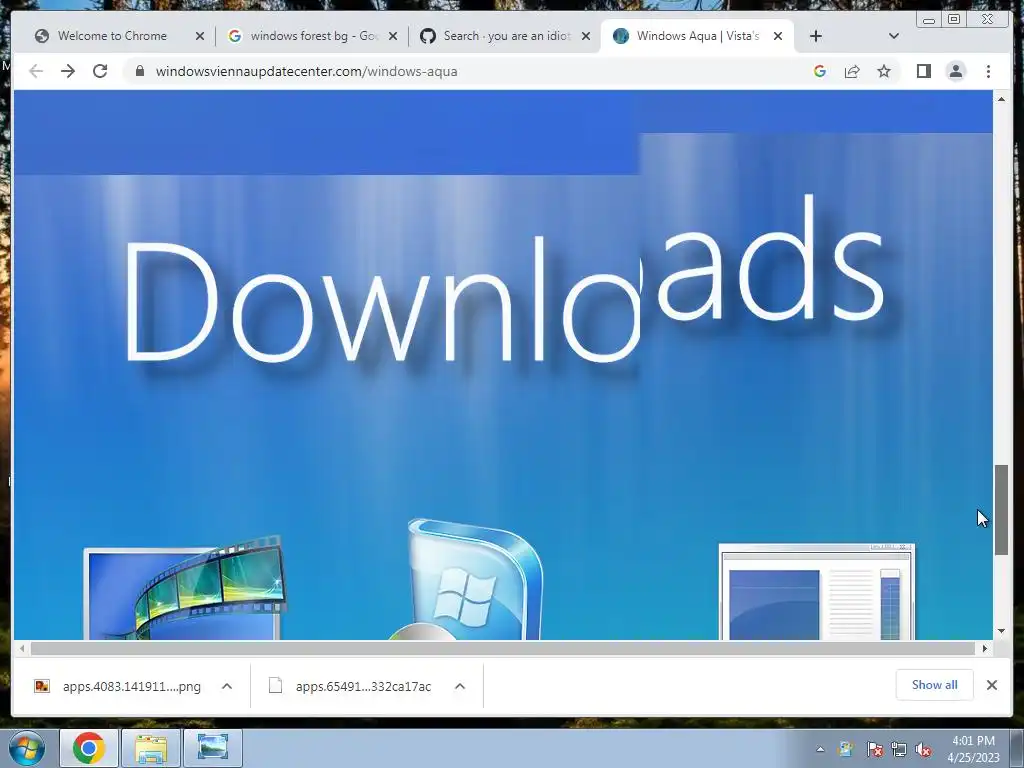Click the Windows recycle bin logo image
This screenshot has height=768, width=1024.
pos(465,579)
